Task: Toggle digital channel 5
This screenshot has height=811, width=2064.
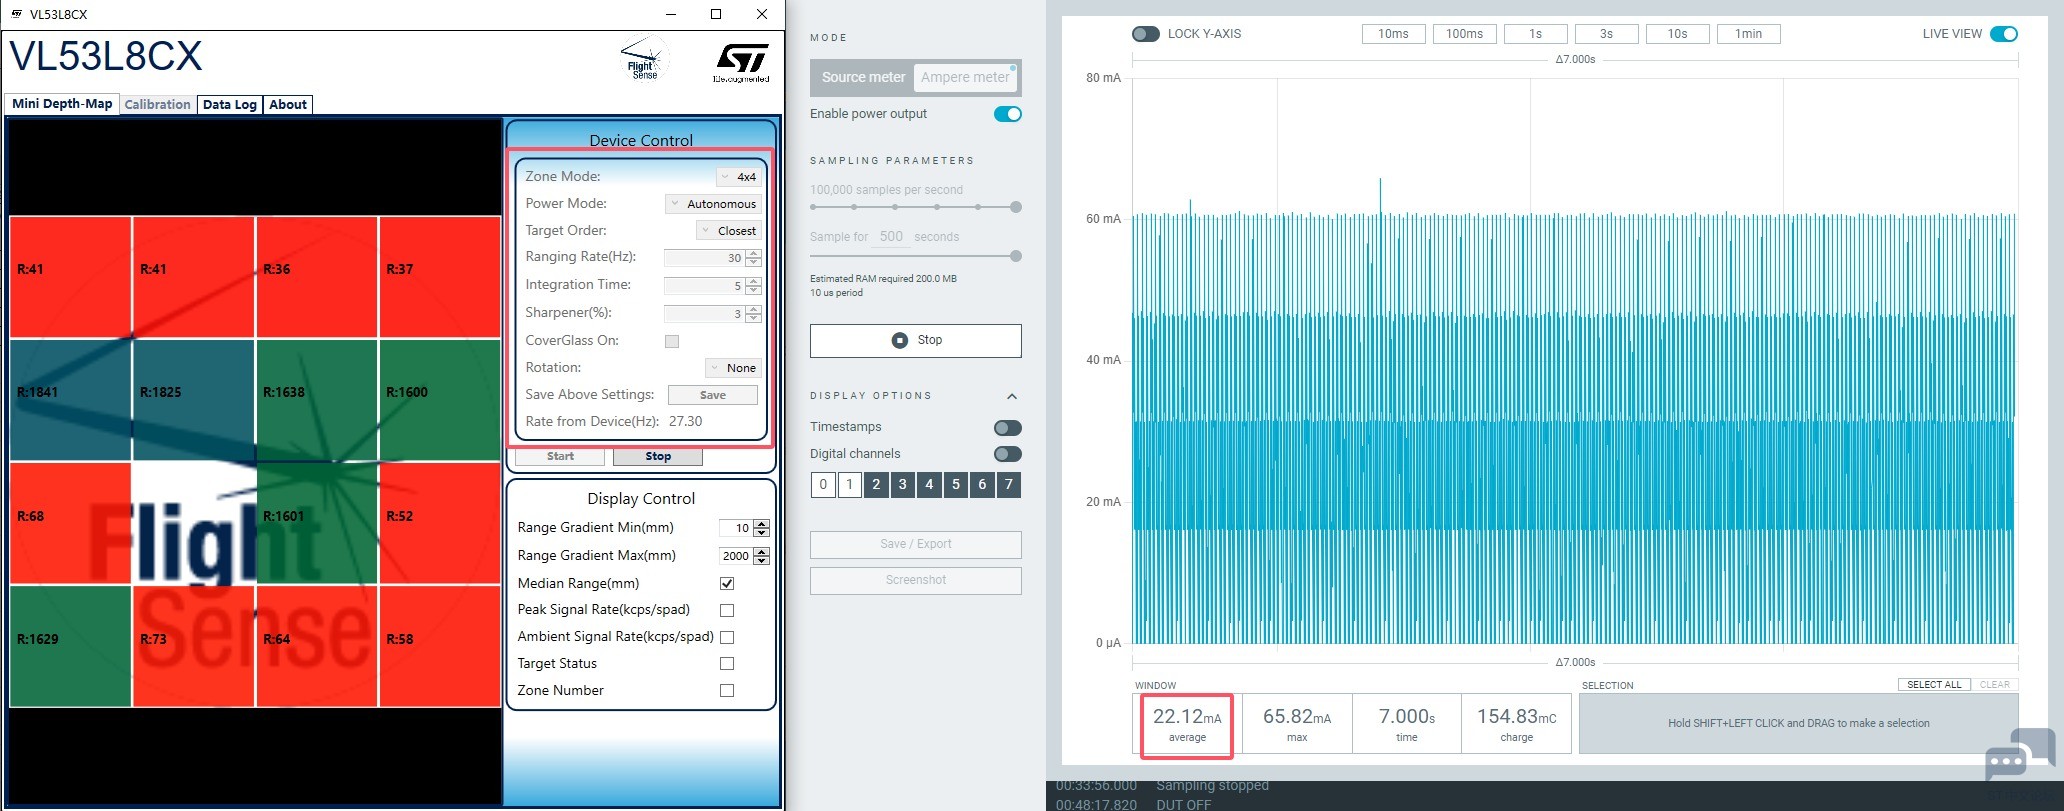Action: [956, 485]
